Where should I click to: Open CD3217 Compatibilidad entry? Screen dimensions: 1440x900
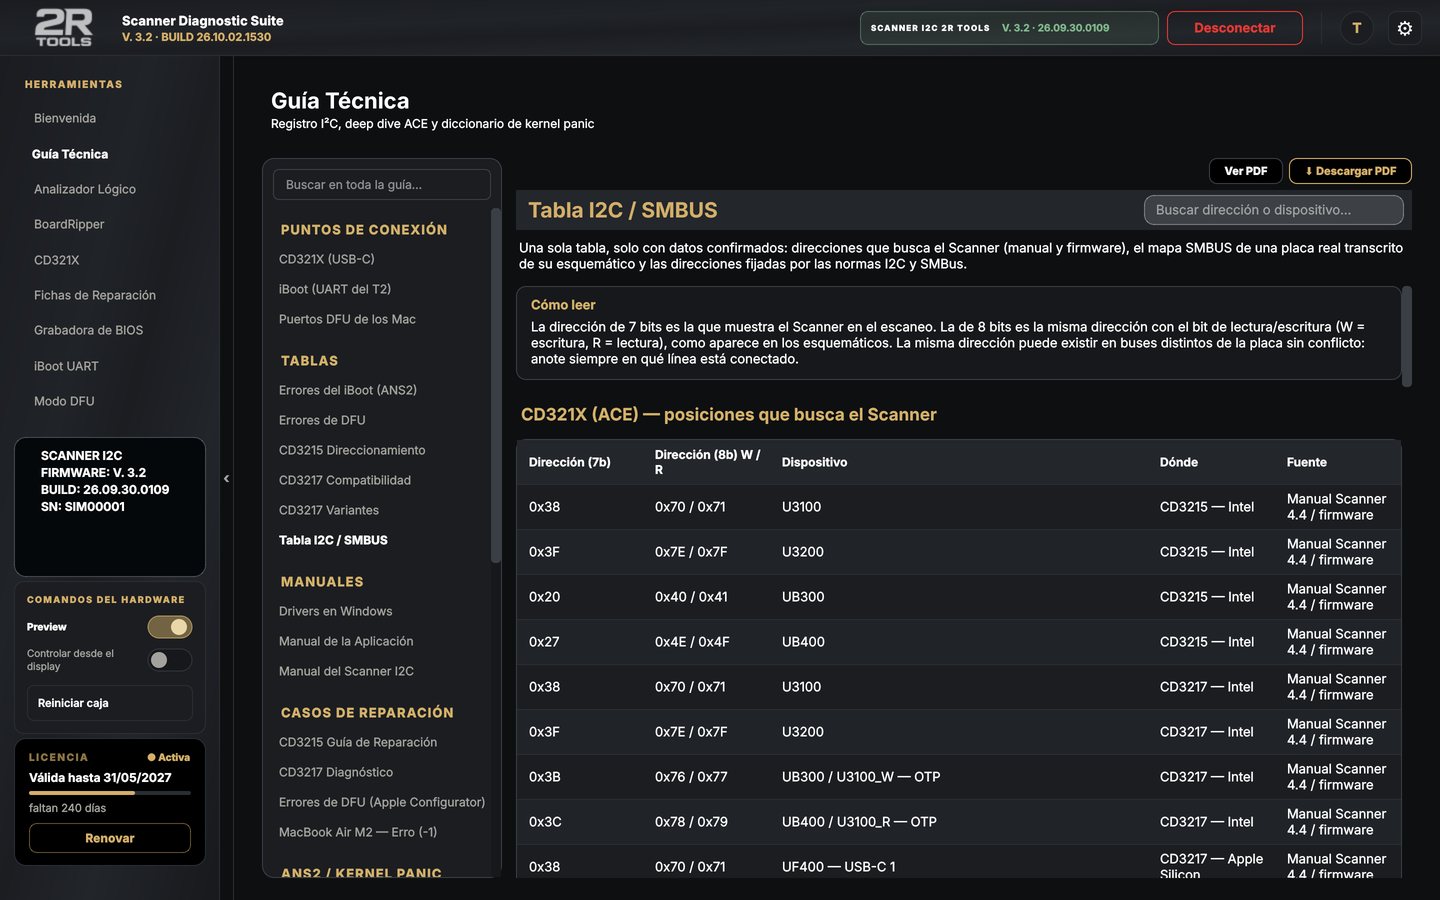(x=345, y=480)
